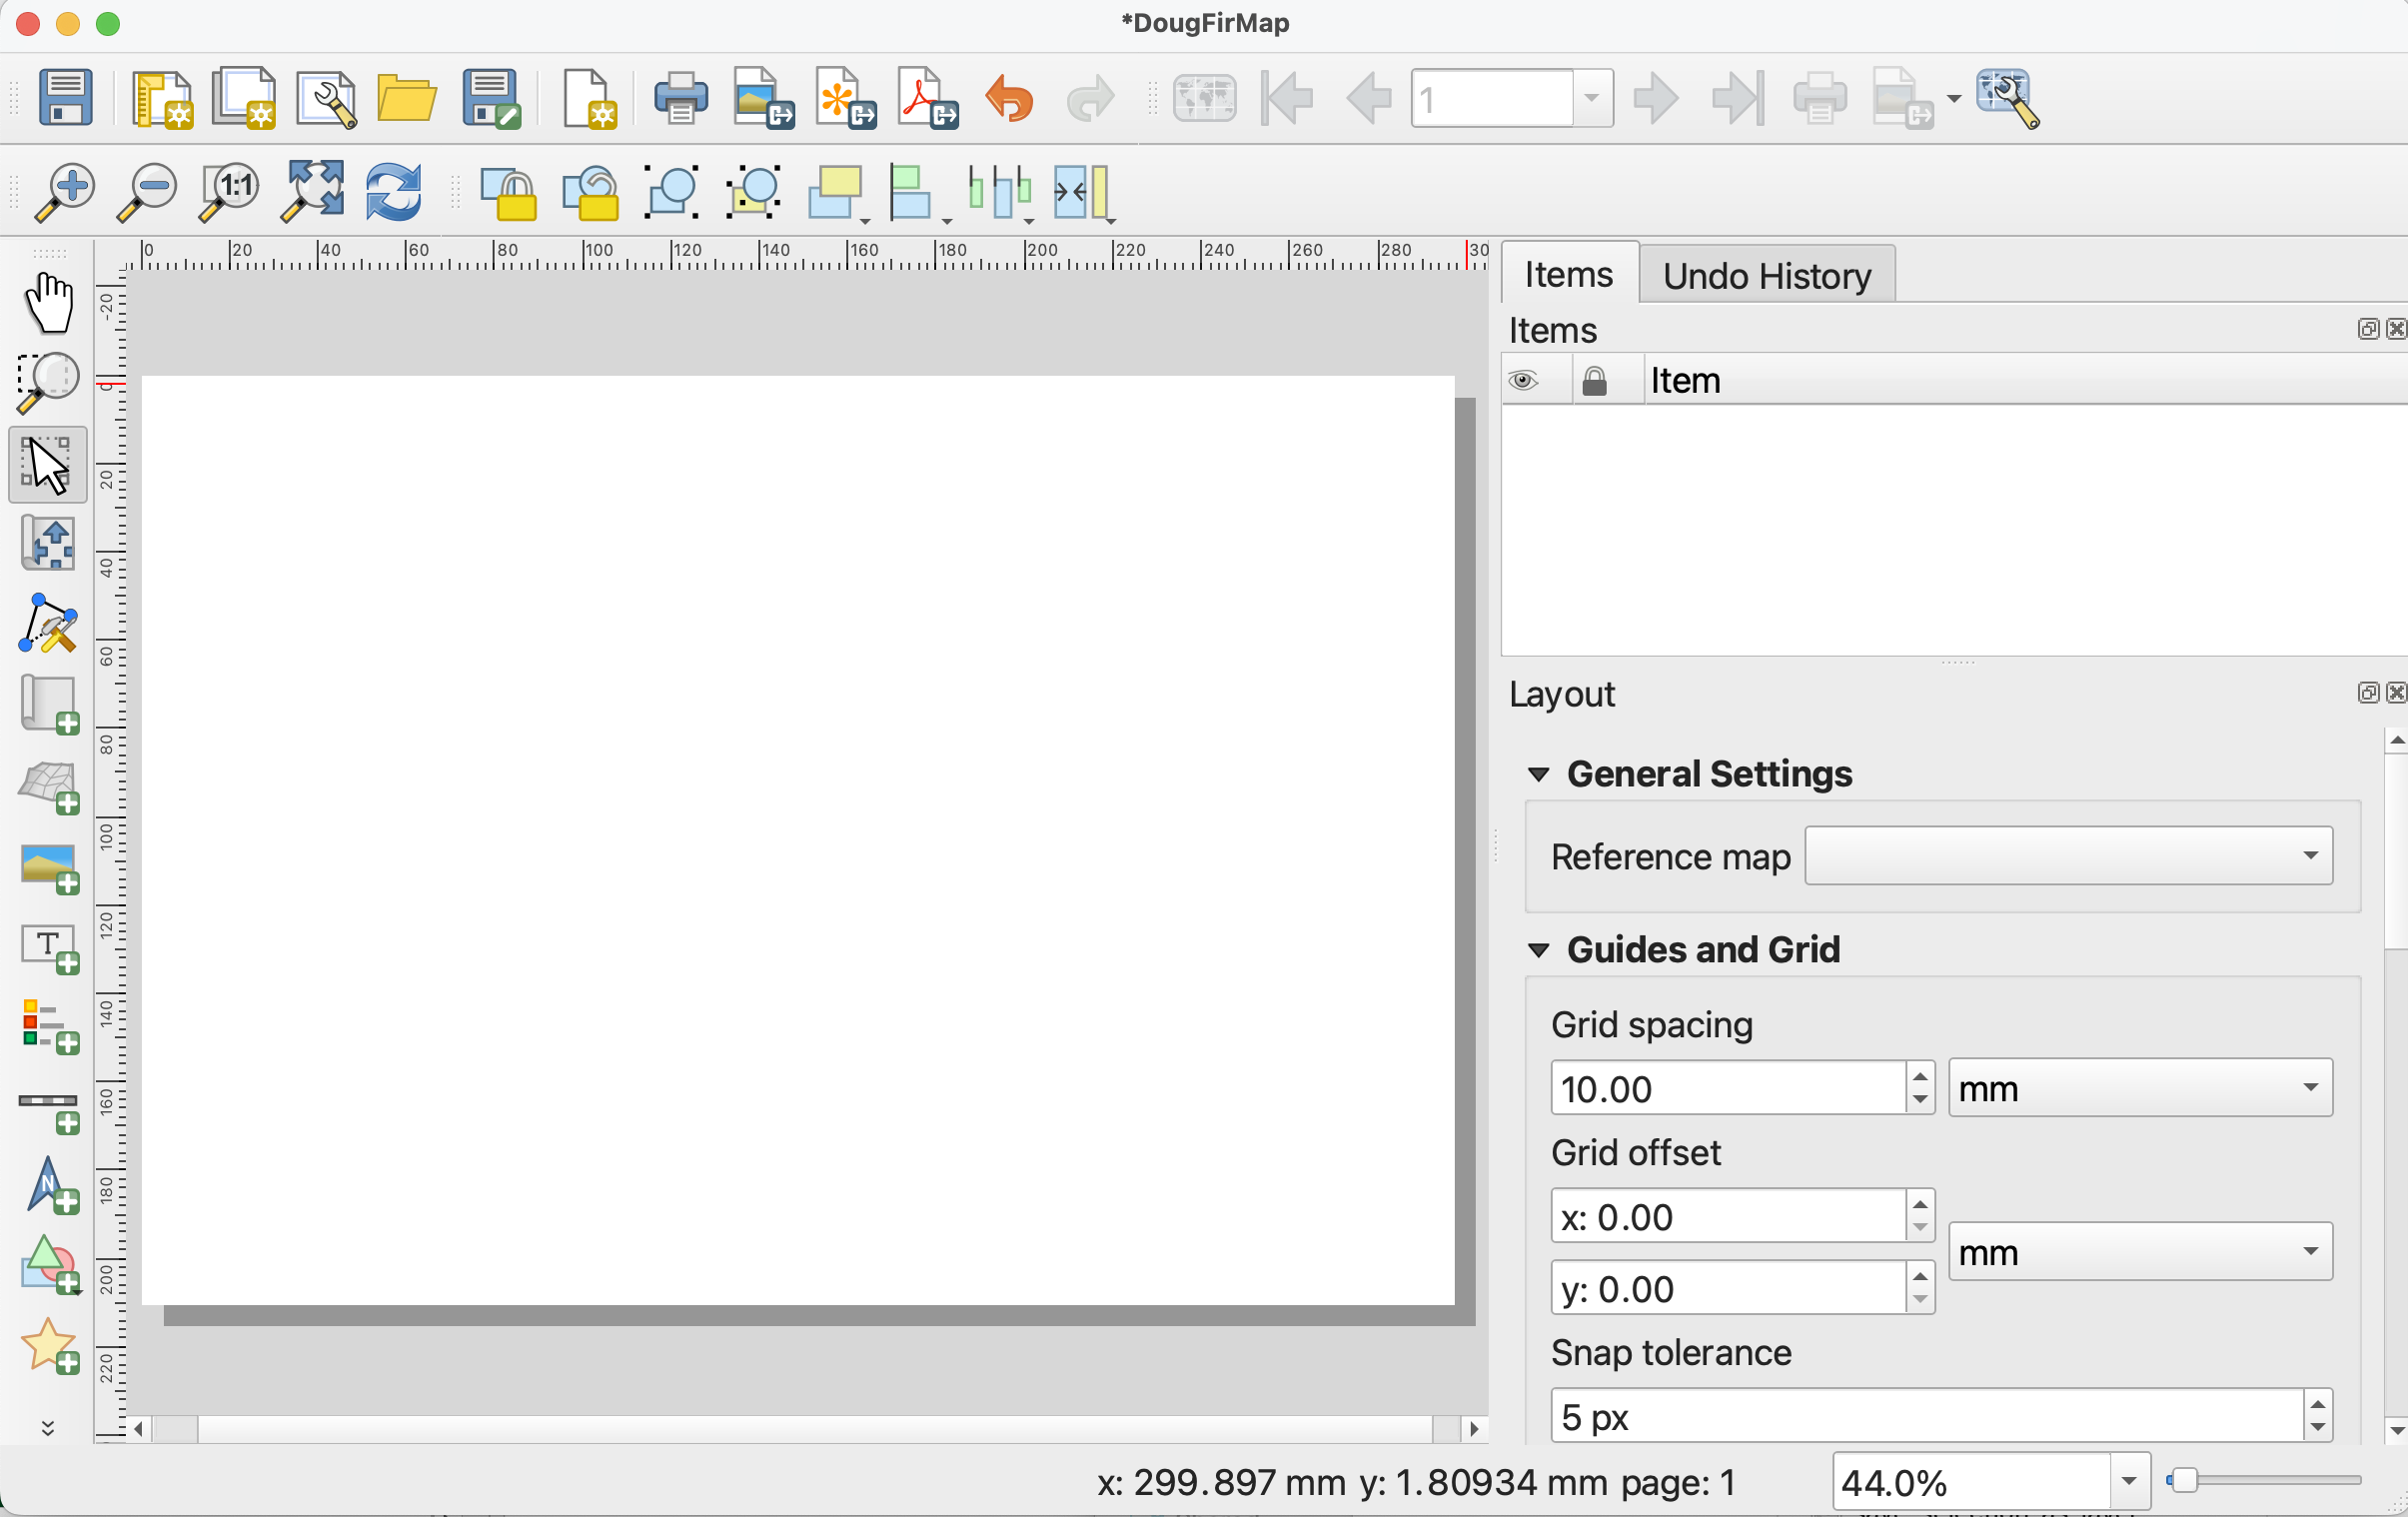
Task: Click Lock Selected Items icon
Action: (x=508, y=192)
